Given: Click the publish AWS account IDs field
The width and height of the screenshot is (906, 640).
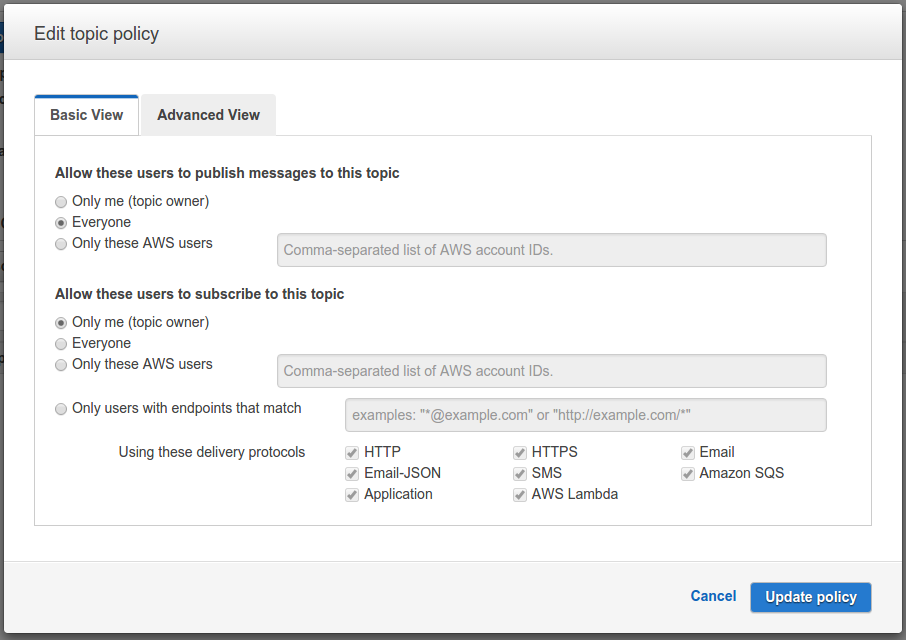Looking at the screenshot, I should [x=551, y=250].
